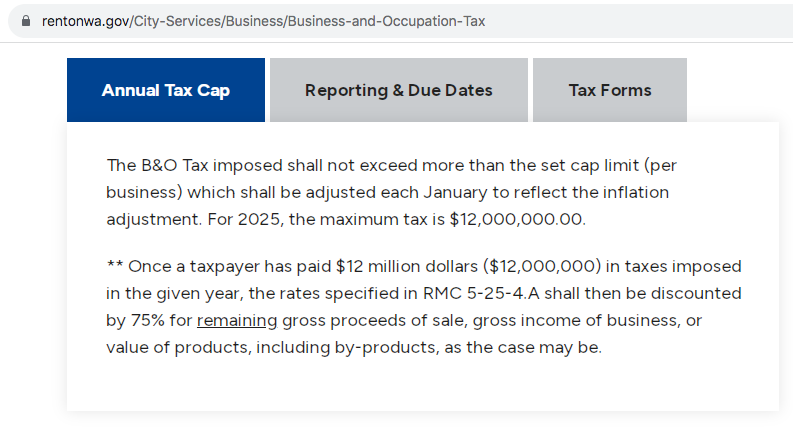Screen dimensions: 793x430
Task: Click the double asterisk footnote marker
Action: 114,267
